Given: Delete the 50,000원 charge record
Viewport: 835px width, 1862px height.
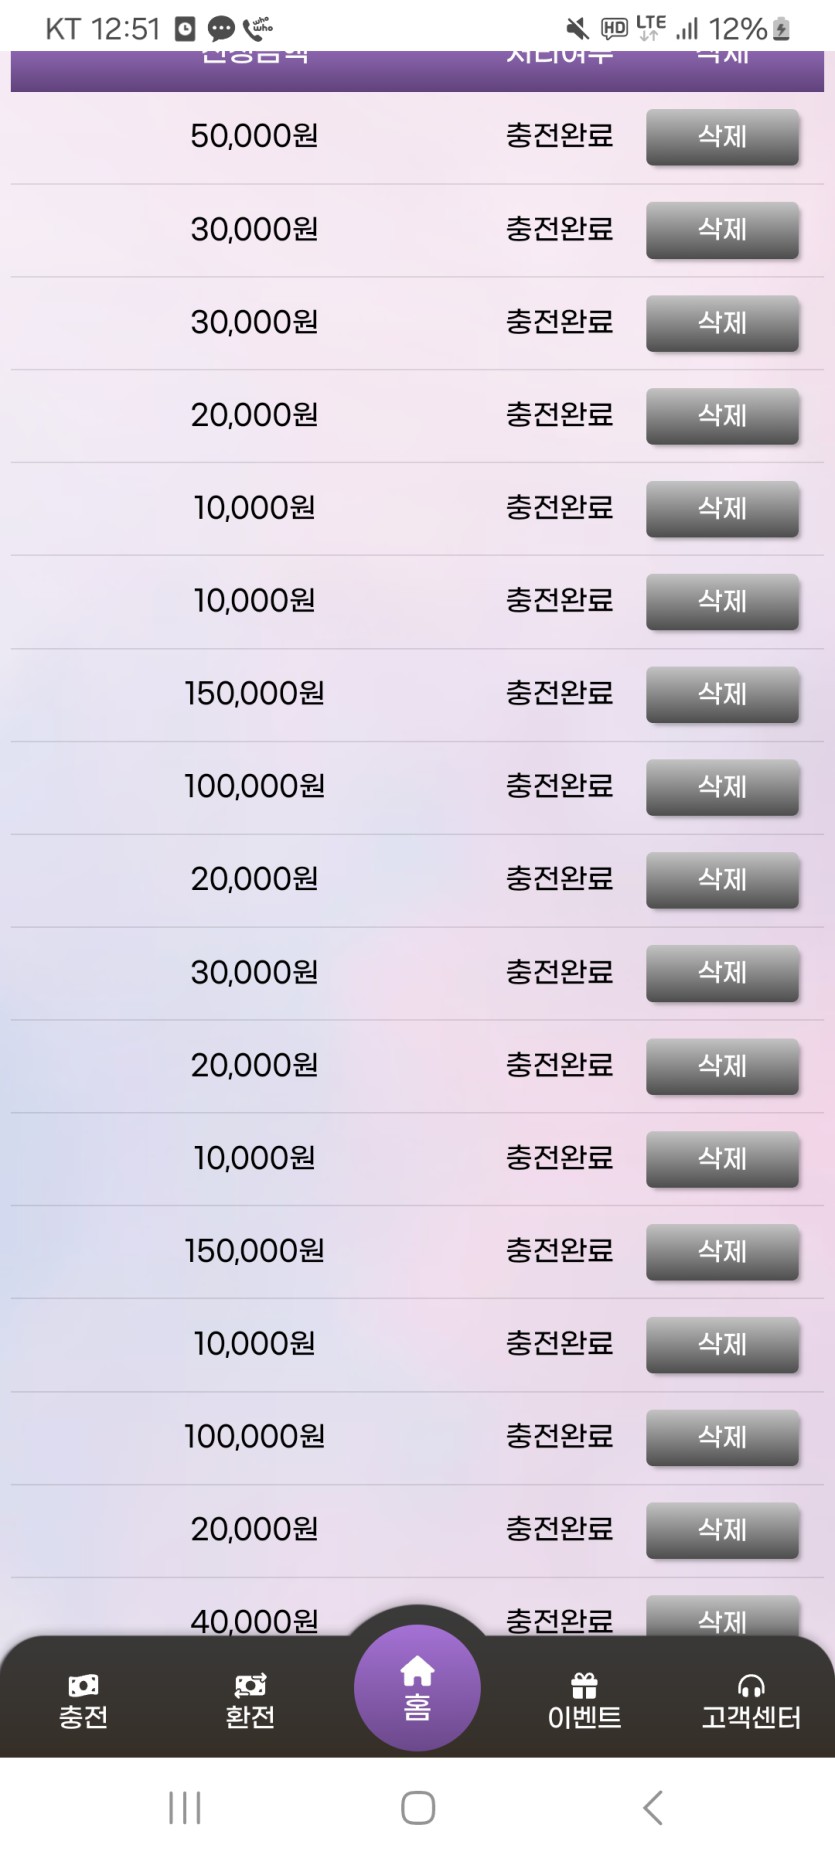Looking at the screenshot, I should coord(722,137).
